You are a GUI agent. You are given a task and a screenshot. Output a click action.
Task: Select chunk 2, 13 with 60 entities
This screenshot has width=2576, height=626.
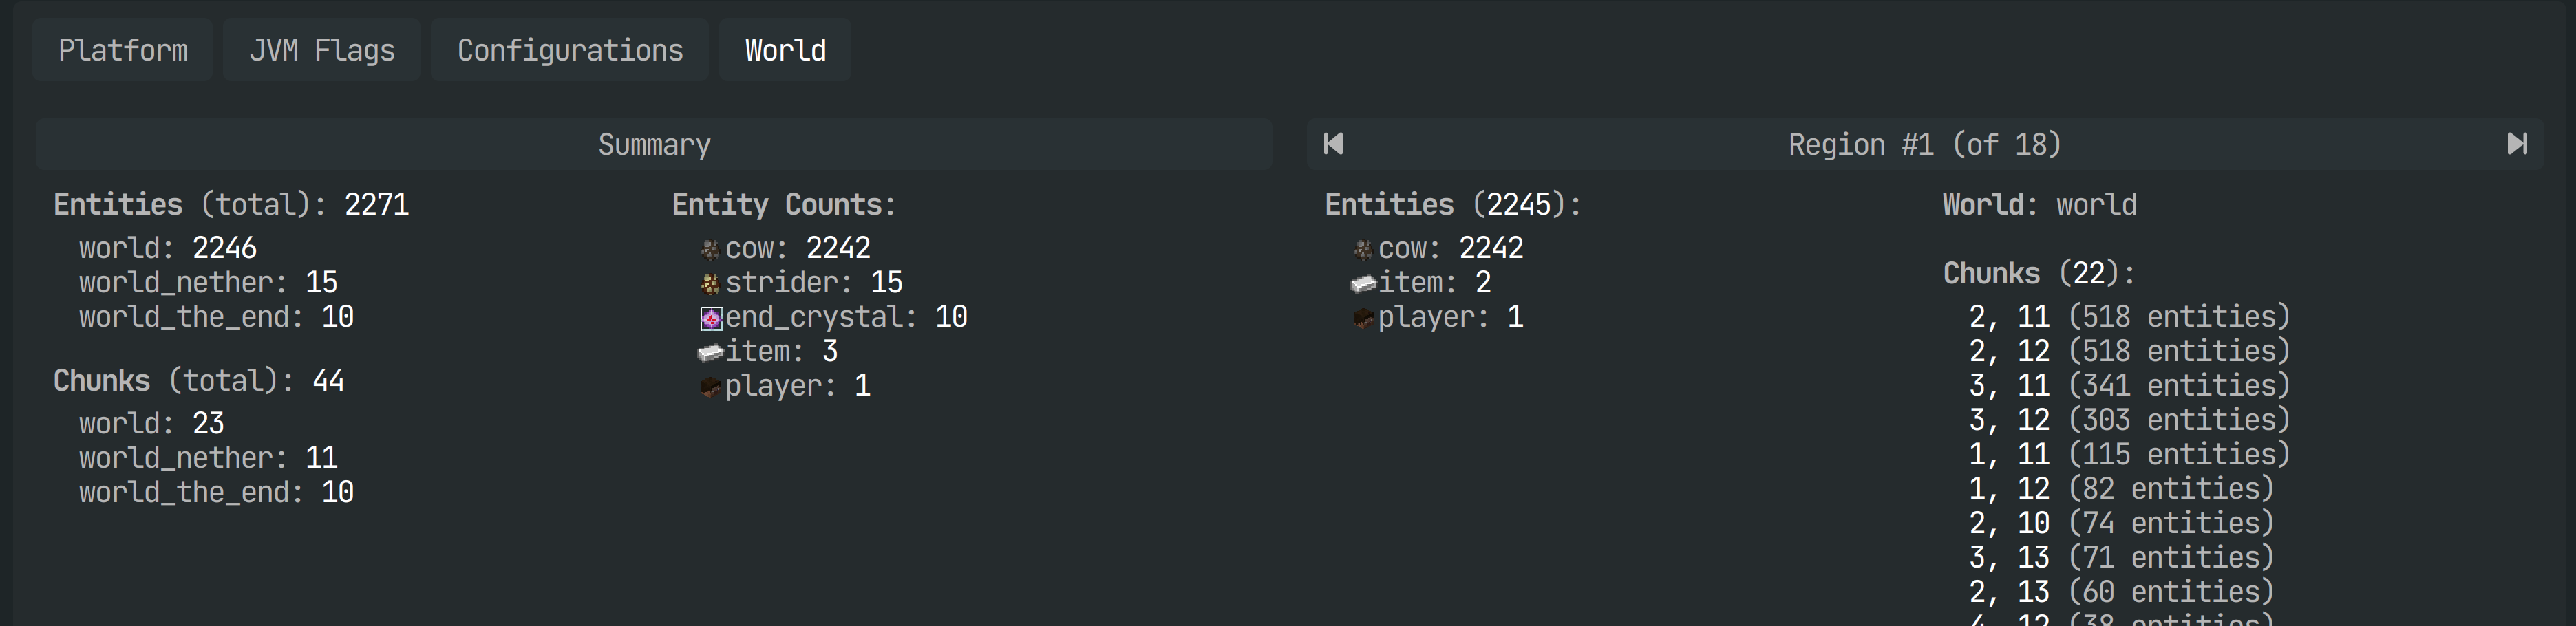tap(2121, 592)
